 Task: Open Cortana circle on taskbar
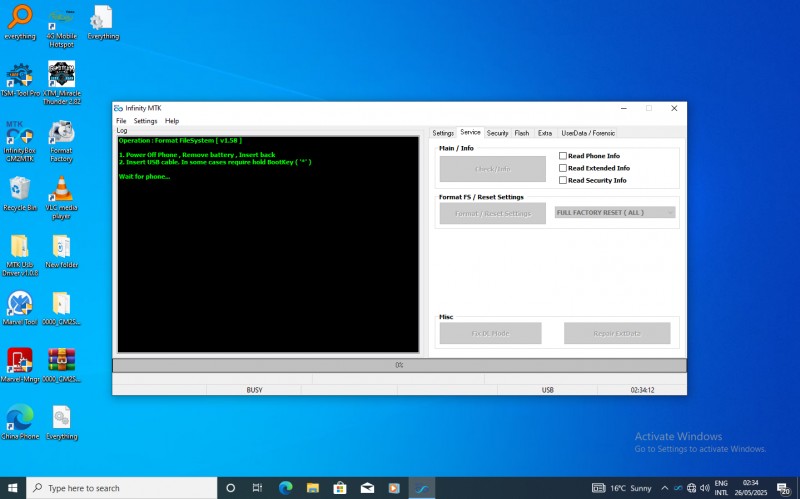tap(230, 488)
